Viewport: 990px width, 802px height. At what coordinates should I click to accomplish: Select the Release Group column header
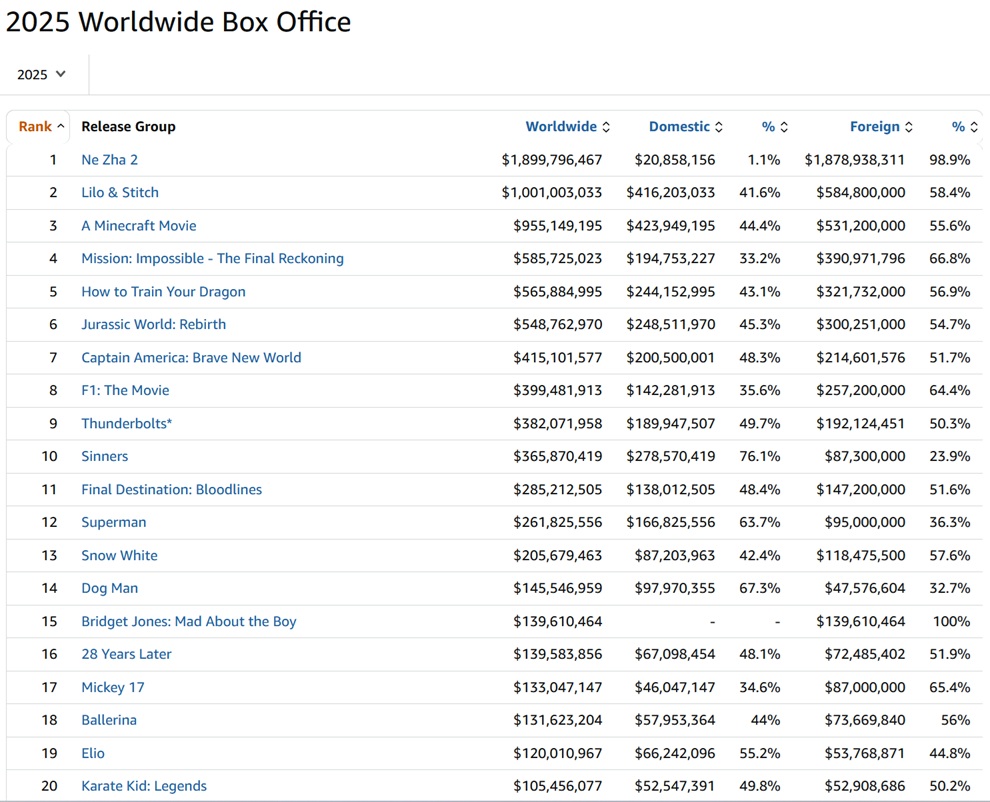pyautogui.click(x=128, y=126)
